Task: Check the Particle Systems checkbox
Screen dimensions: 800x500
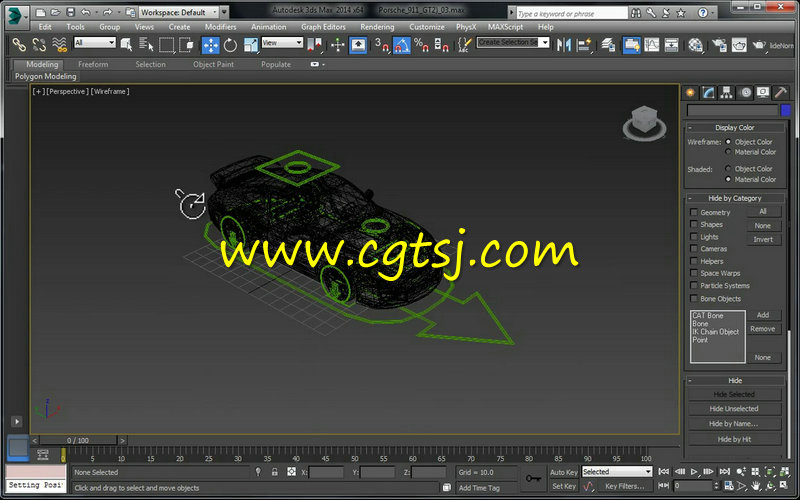Action: click(x=693, y=285)
